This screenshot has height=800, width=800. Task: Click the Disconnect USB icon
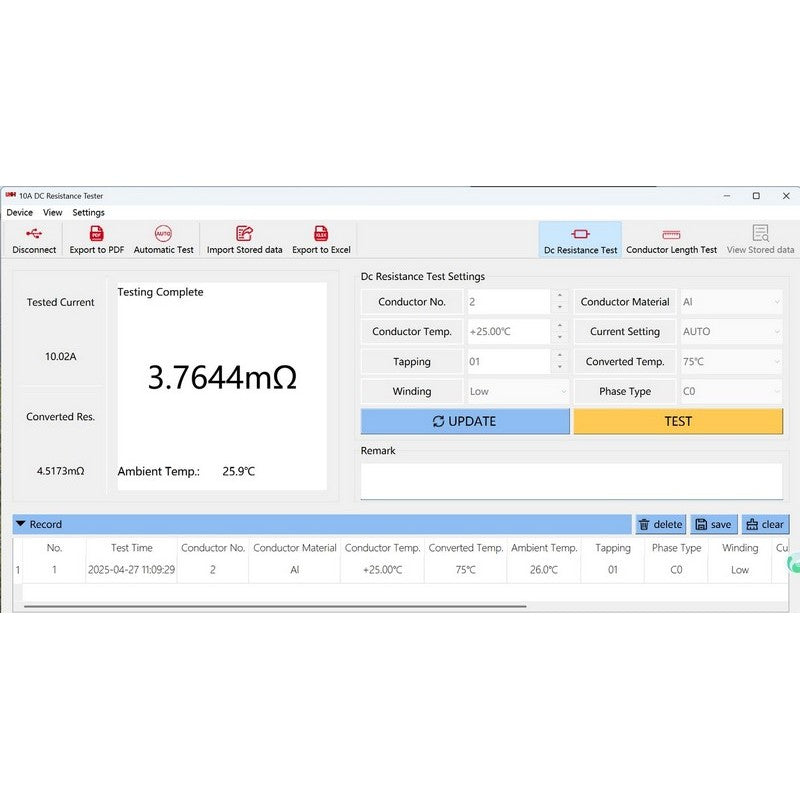34,234
